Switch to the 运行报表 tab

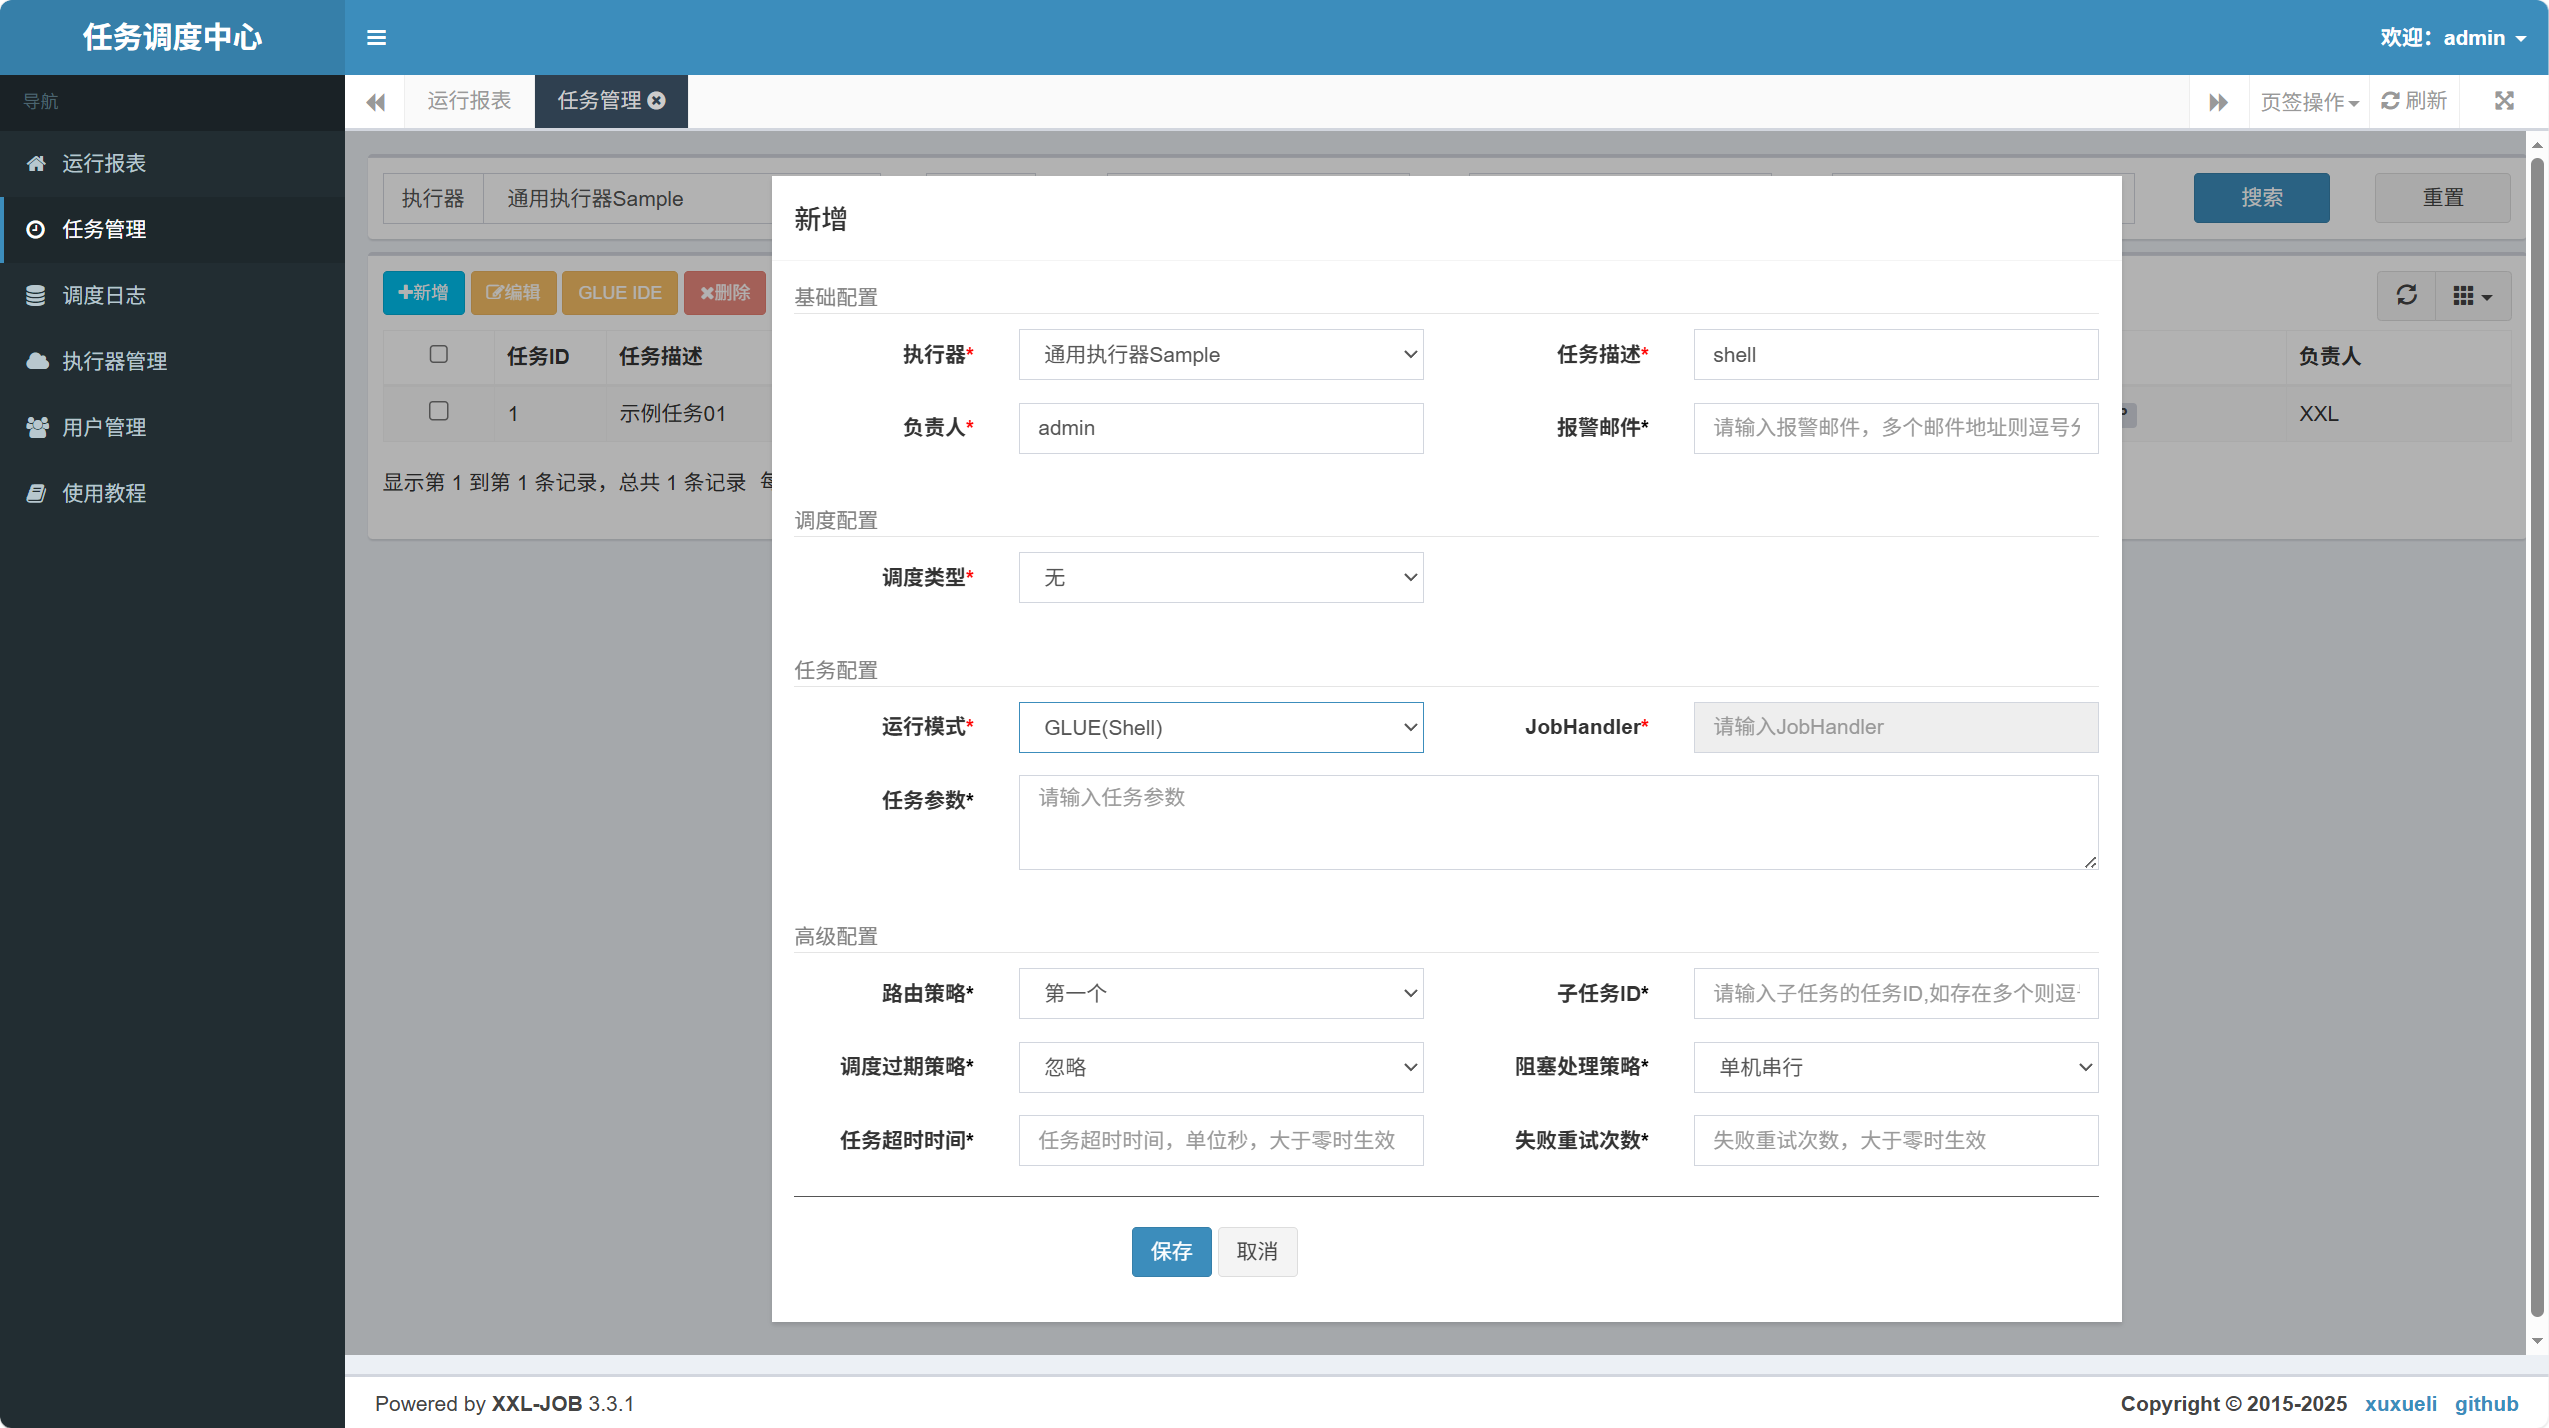[x=469, y=101]
